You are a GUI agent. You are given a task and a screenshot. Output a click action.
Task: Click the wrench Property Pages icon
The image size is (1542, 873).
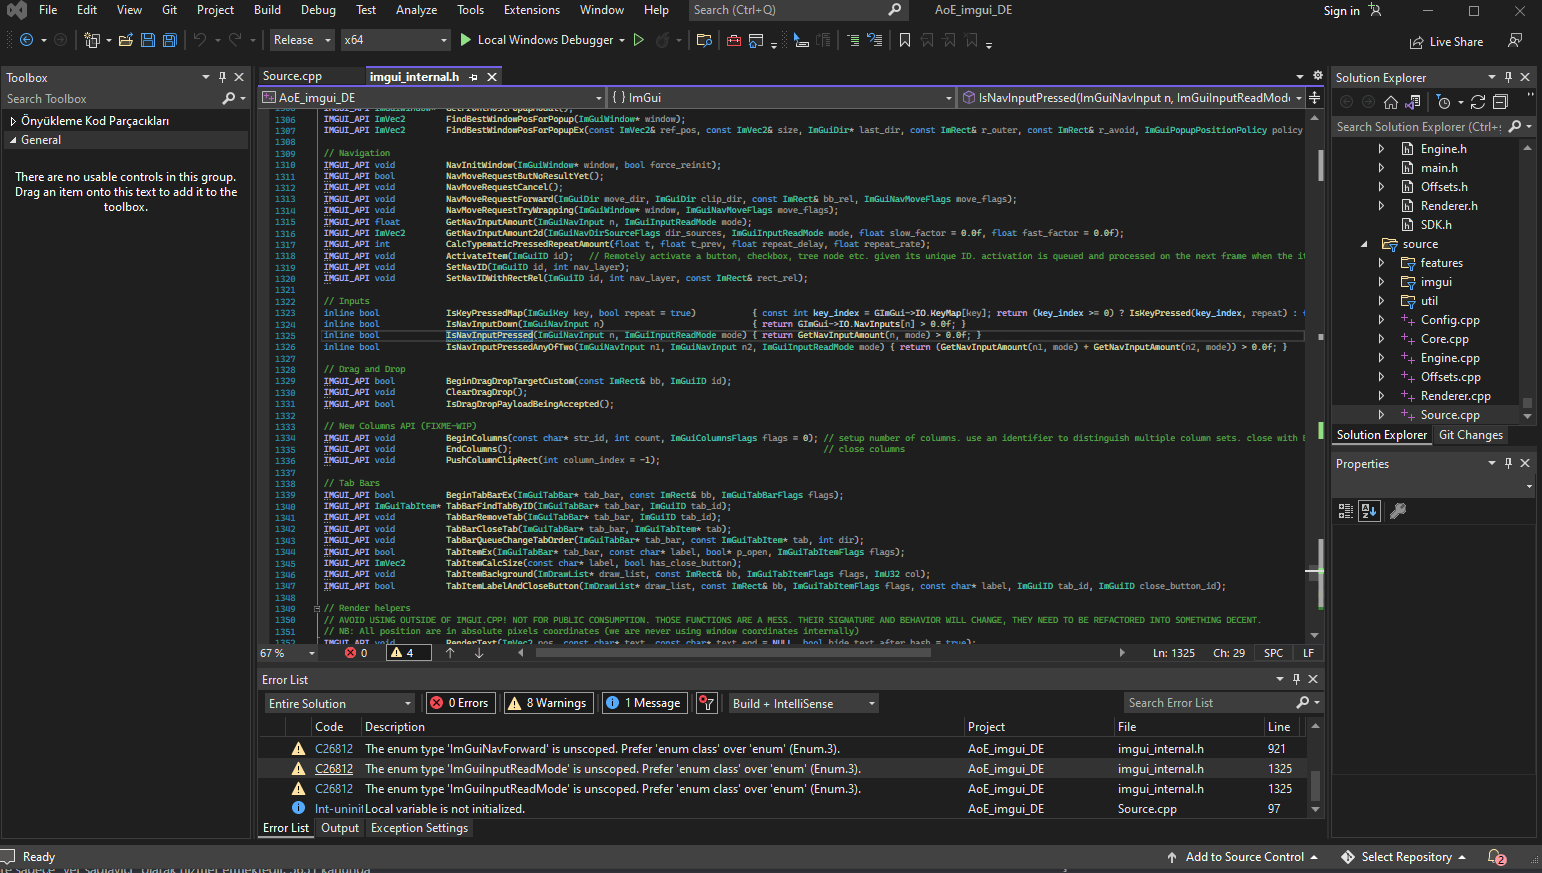1398,511
